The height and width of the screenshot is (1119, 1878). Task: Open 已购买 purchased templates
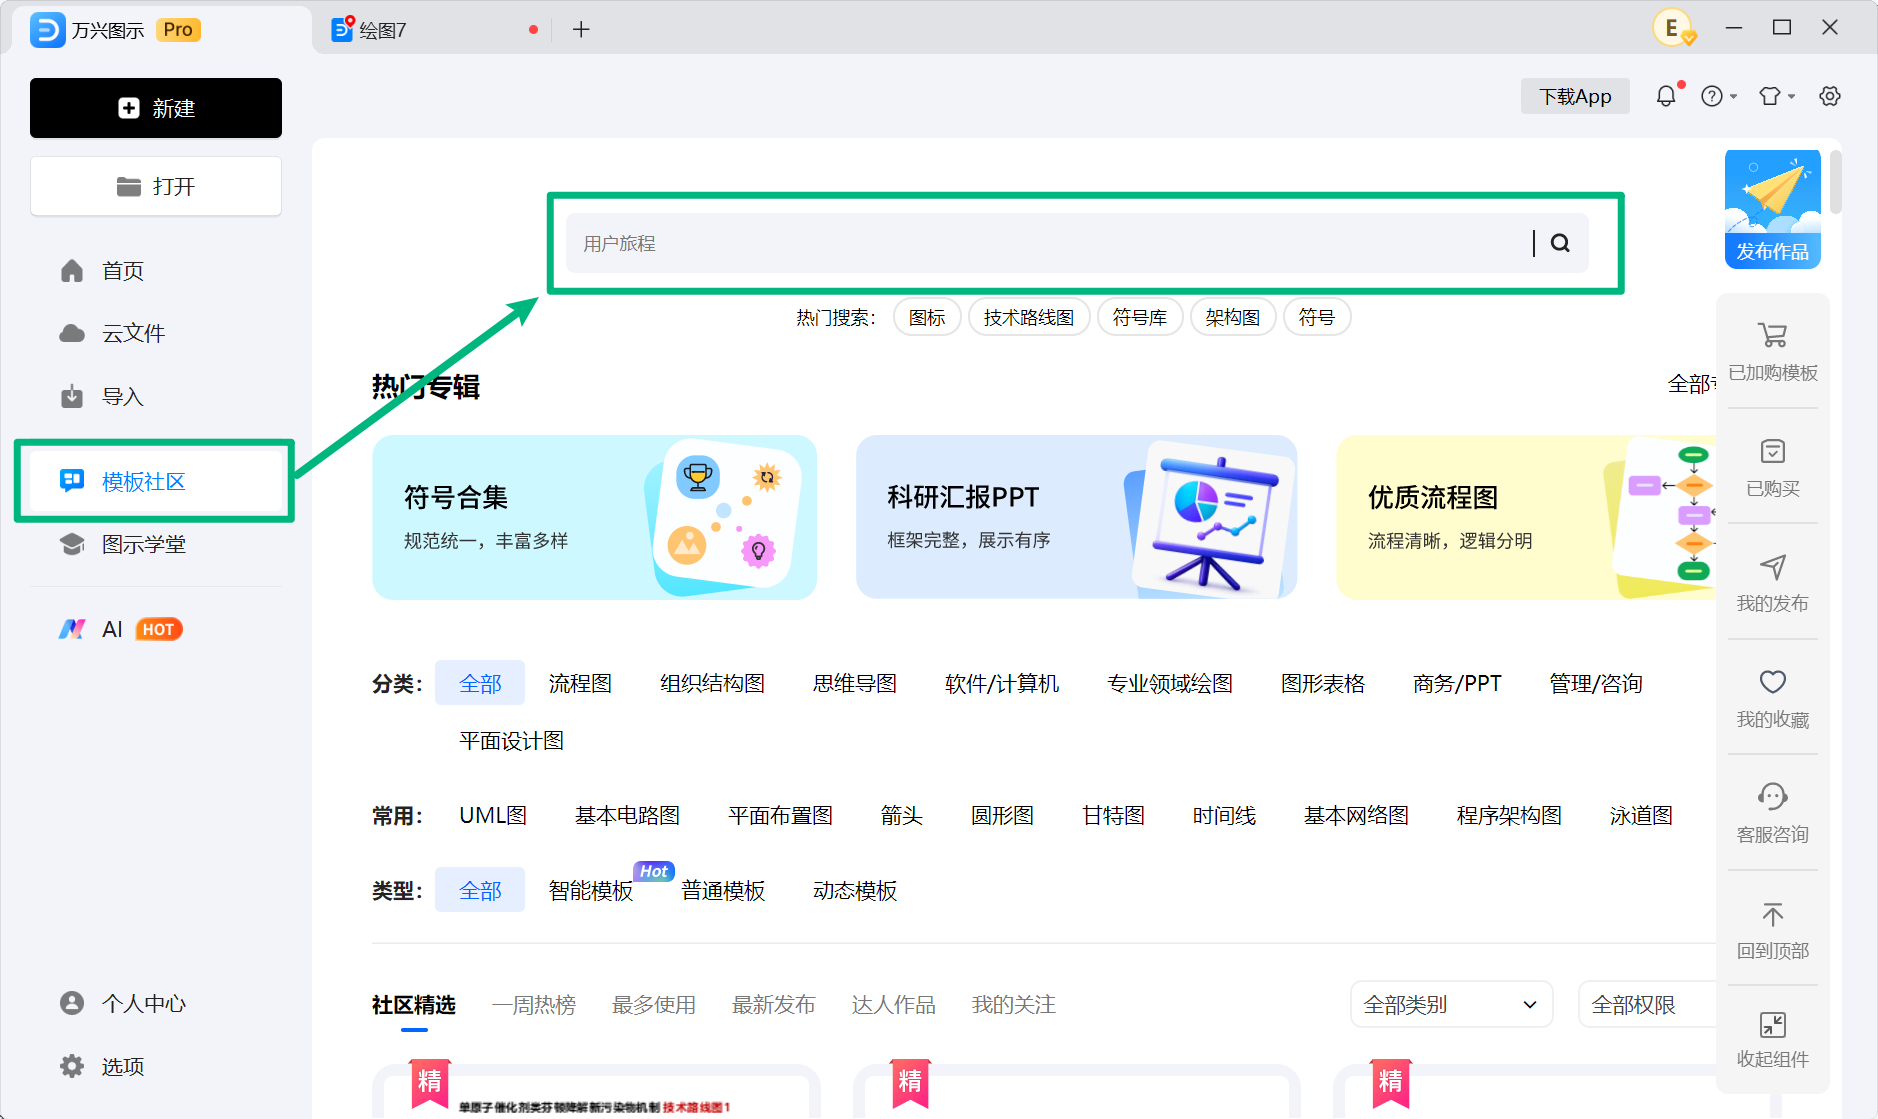click(1772, 467)
